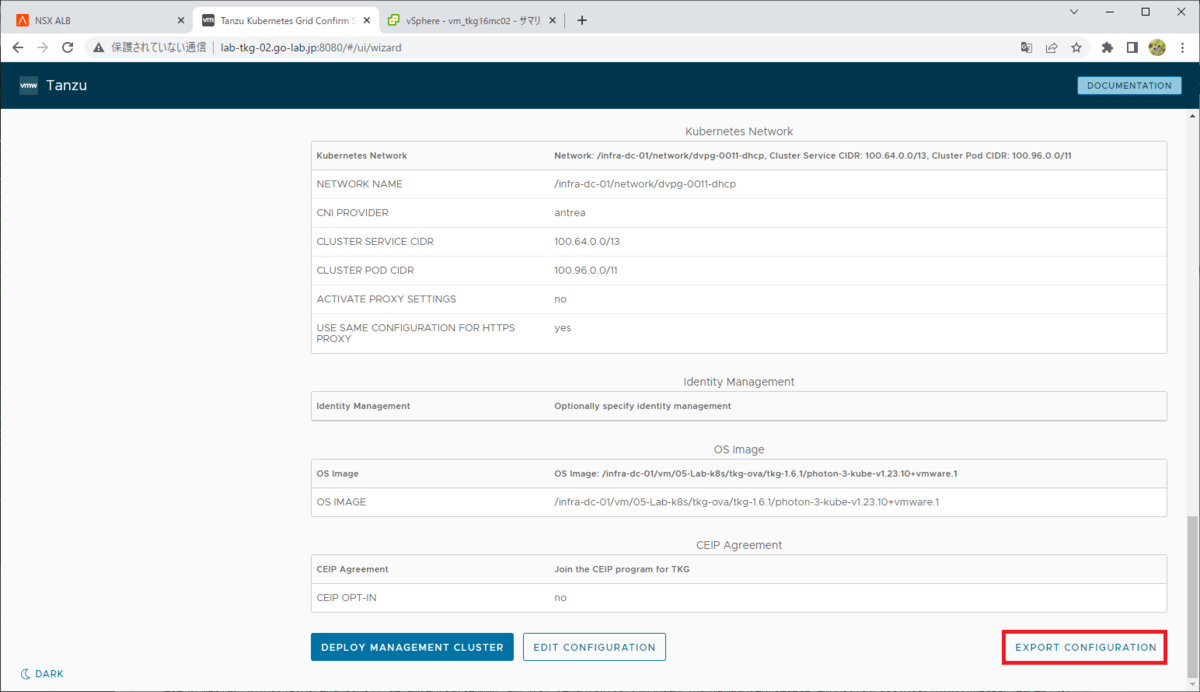
Task: Click the translate page icon
Action: click(1026, 47)
